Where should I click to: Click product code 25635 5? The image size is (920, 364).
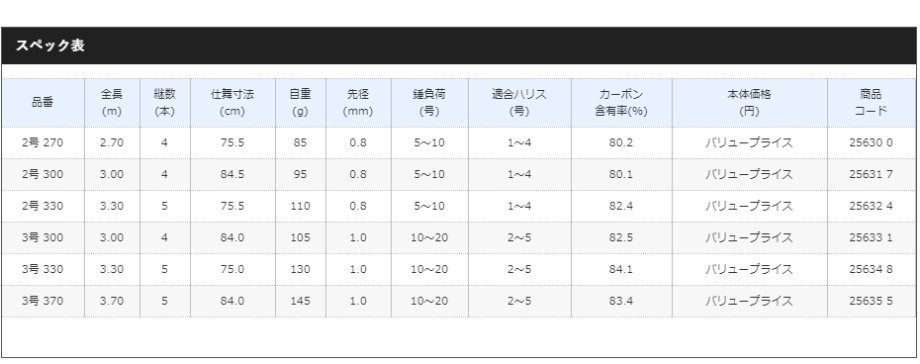tap(871, 301)
